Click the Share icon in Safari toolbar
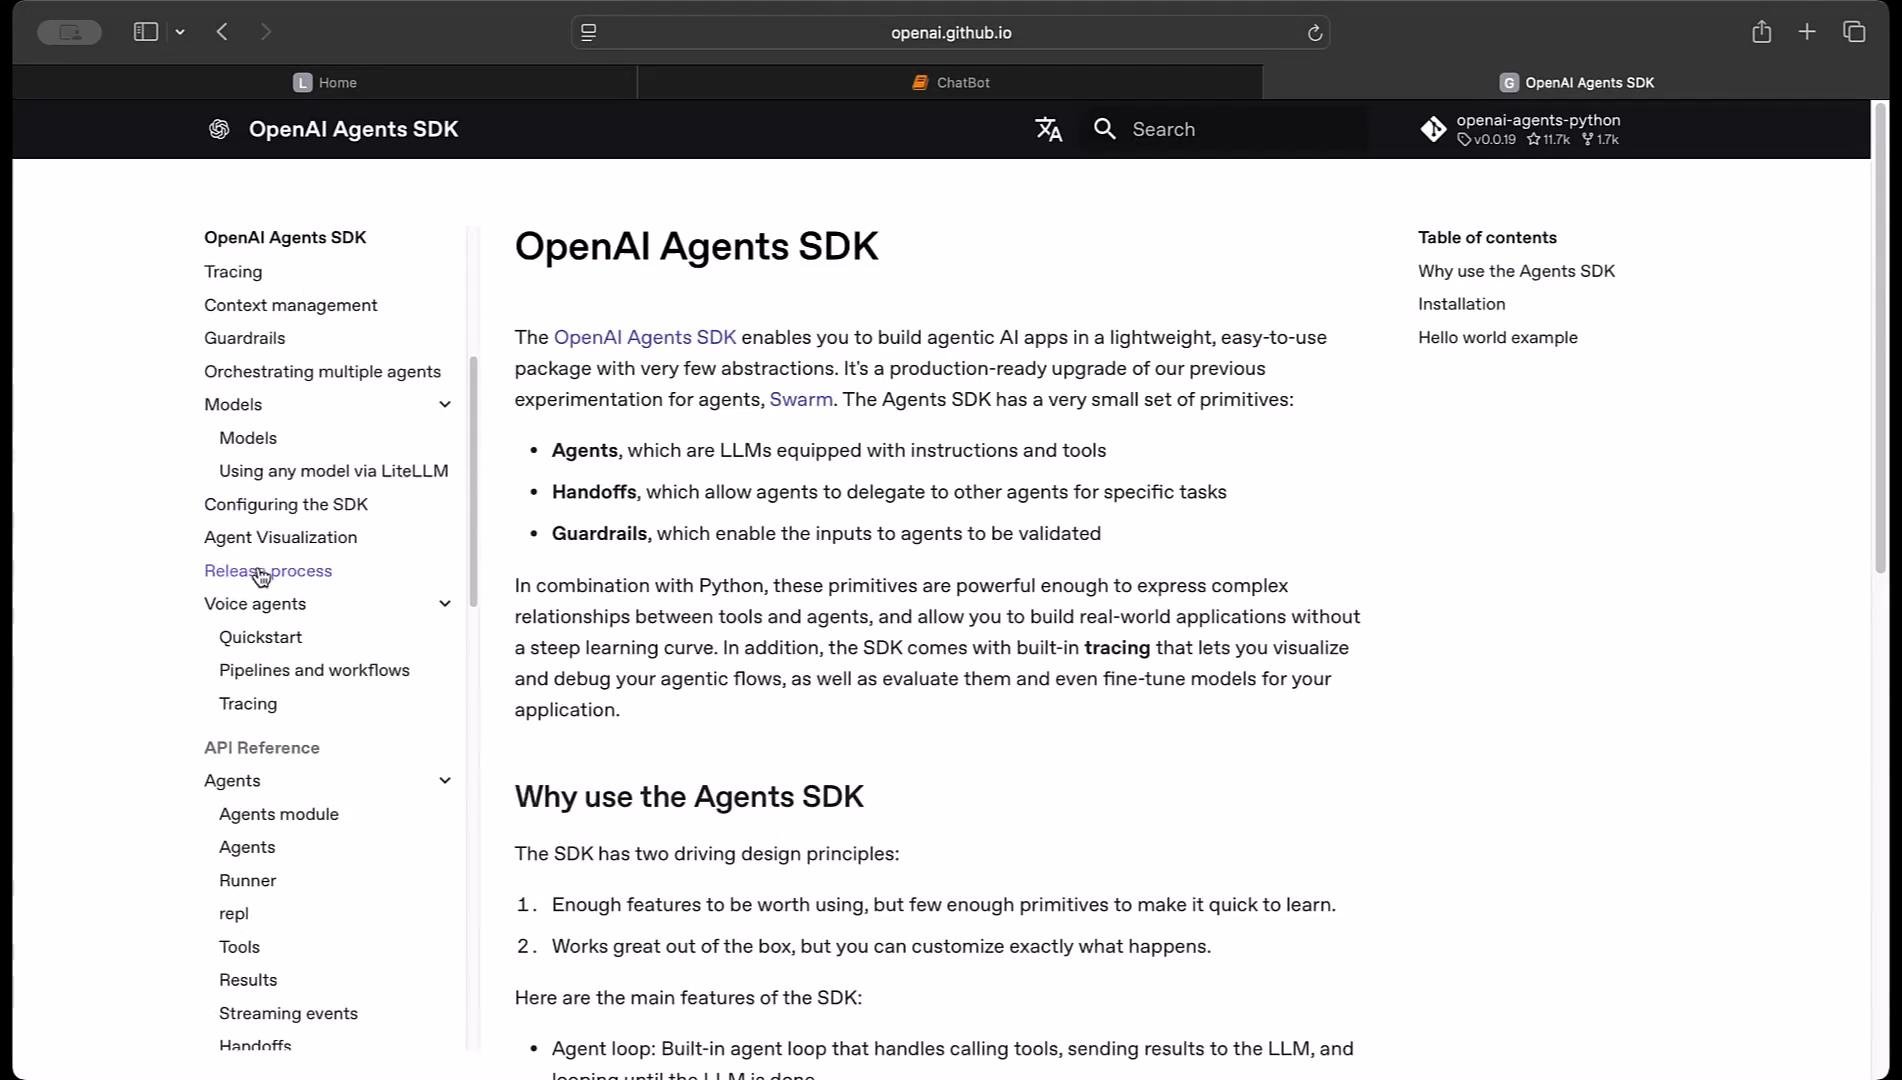Viewport: 1902px width, 1080px height. (x=1761, y=32)
